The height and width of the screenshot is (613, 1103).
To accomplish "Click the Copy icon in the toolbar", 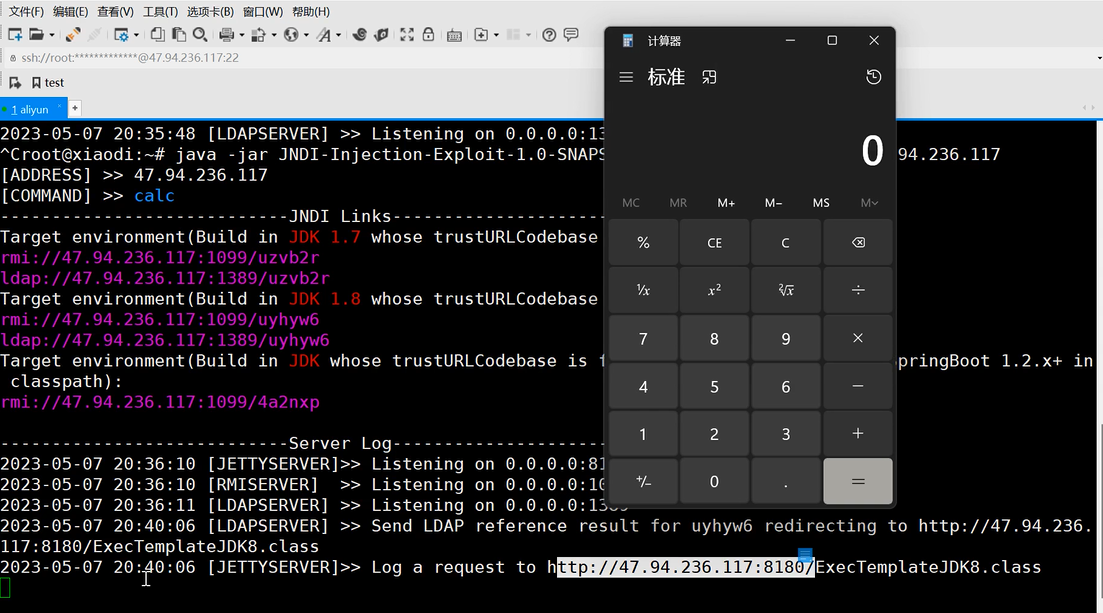I will tap(158, 34).
